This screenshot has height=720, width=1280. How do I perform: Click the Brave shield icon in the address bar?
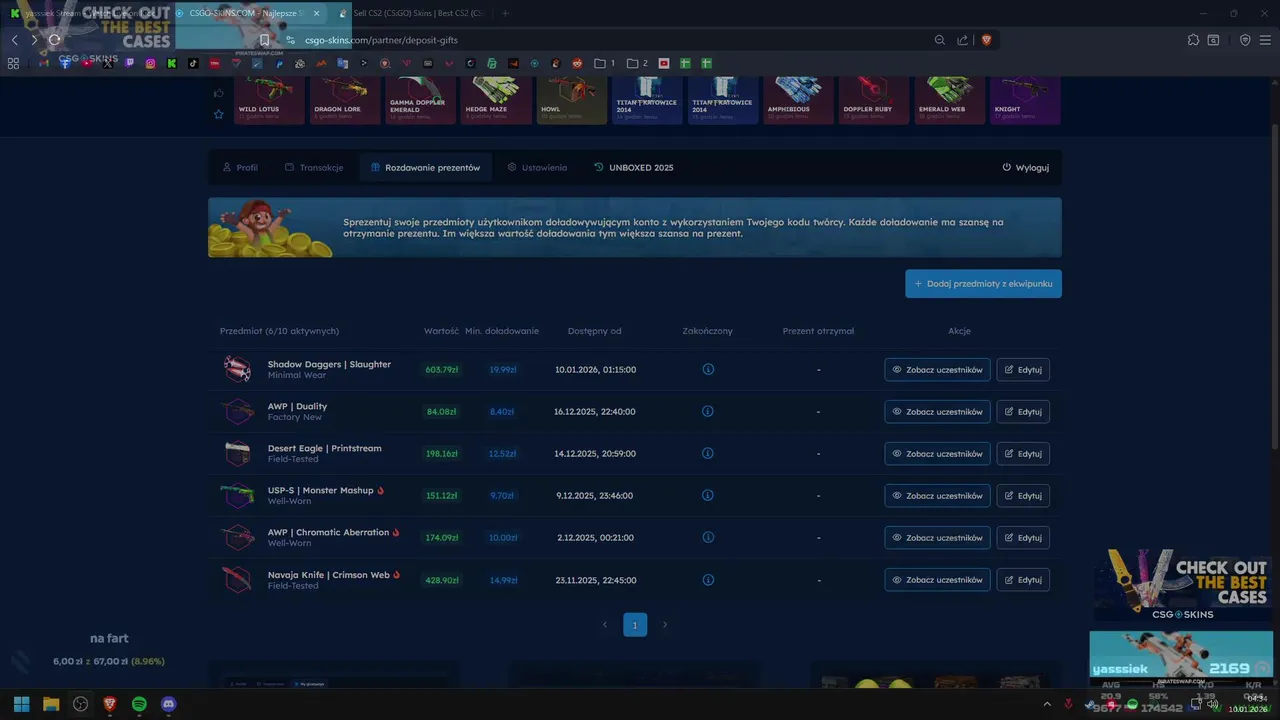[986, 40]
